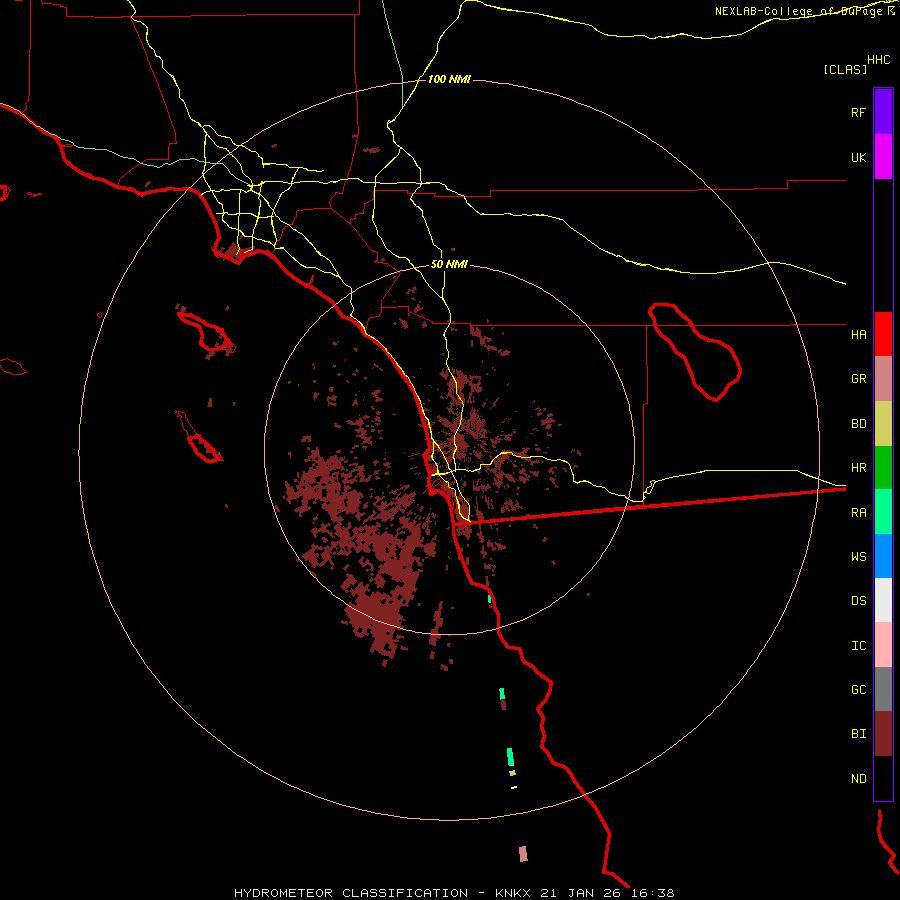Click the DS legend label

858,601
